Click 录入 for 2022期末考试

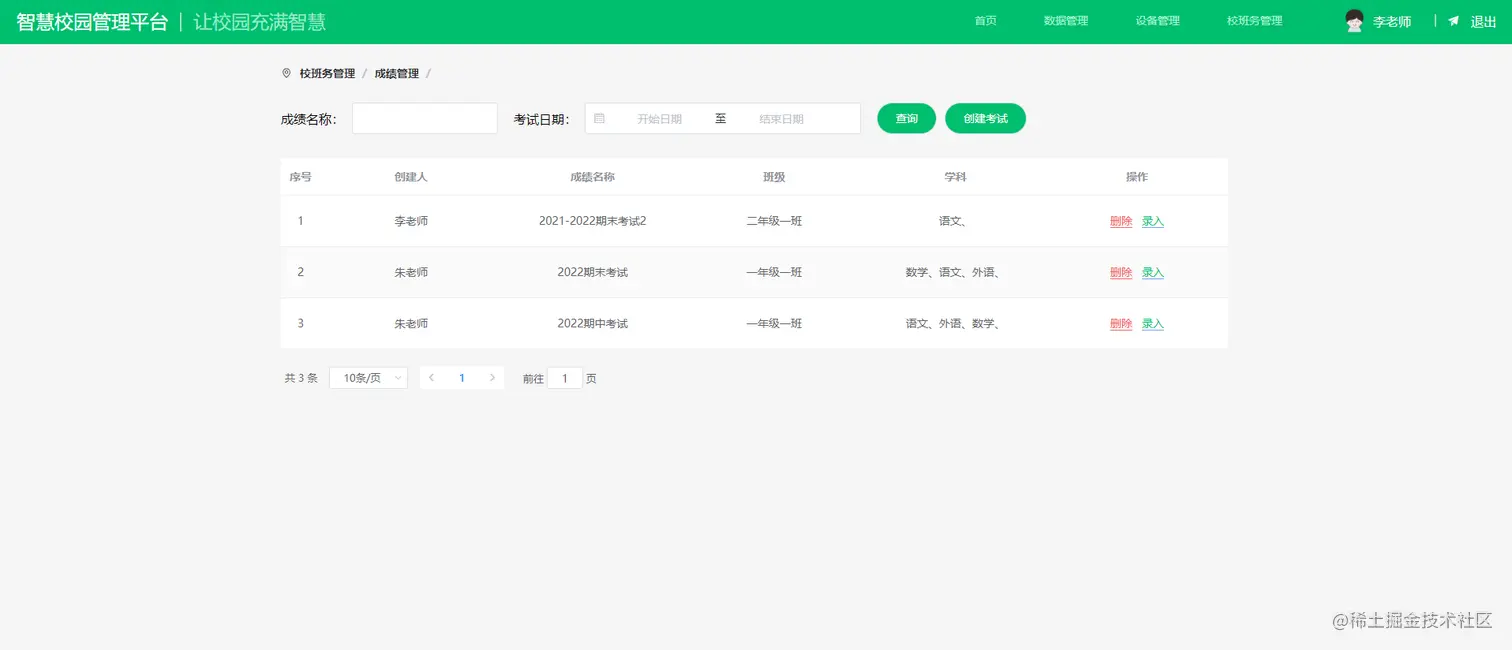click(x=1153, y=272)
